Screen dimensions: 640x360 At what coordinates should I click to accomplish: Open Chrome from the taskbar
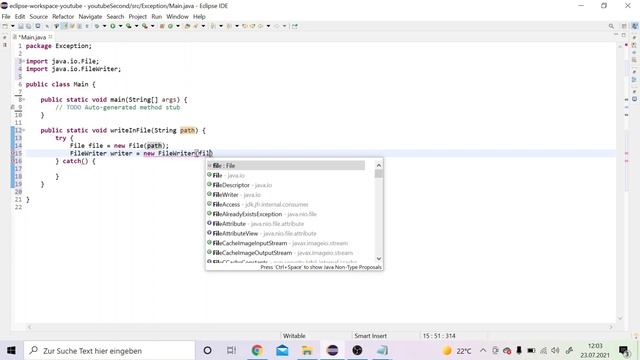tap(257, 351)
